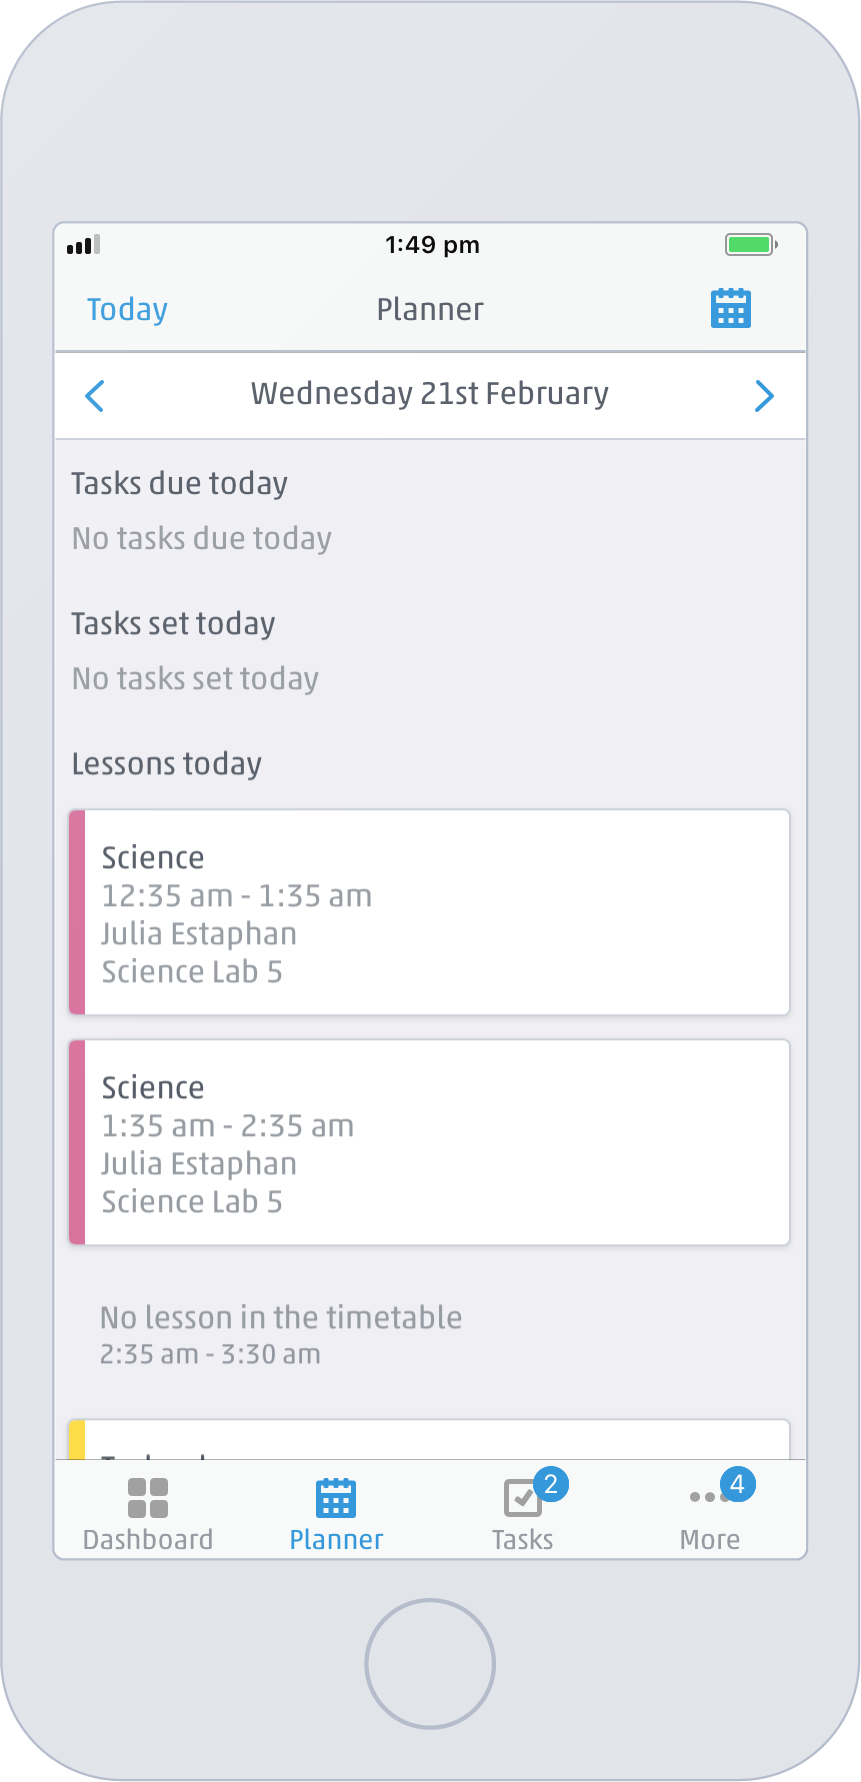Open the calendar picker icon
The width and height of the screenshot is (861, 1782).
[x=730, y=308]
